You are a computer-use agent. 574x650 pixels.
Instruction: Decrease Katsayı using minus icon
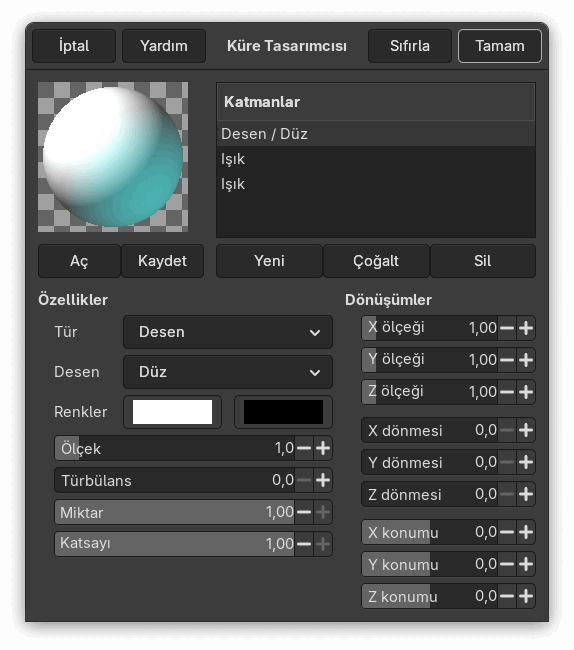point(304,544)
